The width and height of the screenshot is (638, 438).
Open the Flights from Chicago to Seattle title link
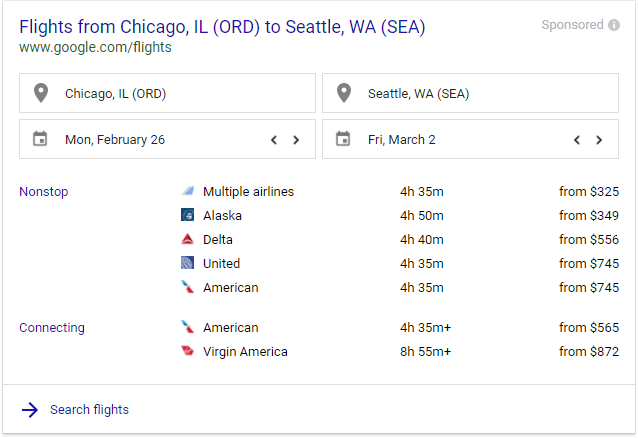pos(222,27)
